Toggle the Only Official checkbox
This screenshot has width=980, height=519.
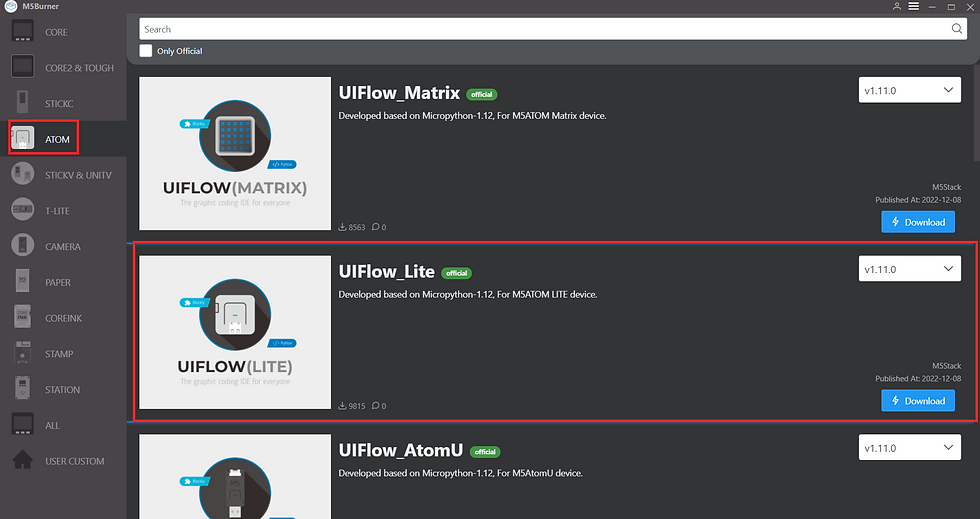(146, 51)
